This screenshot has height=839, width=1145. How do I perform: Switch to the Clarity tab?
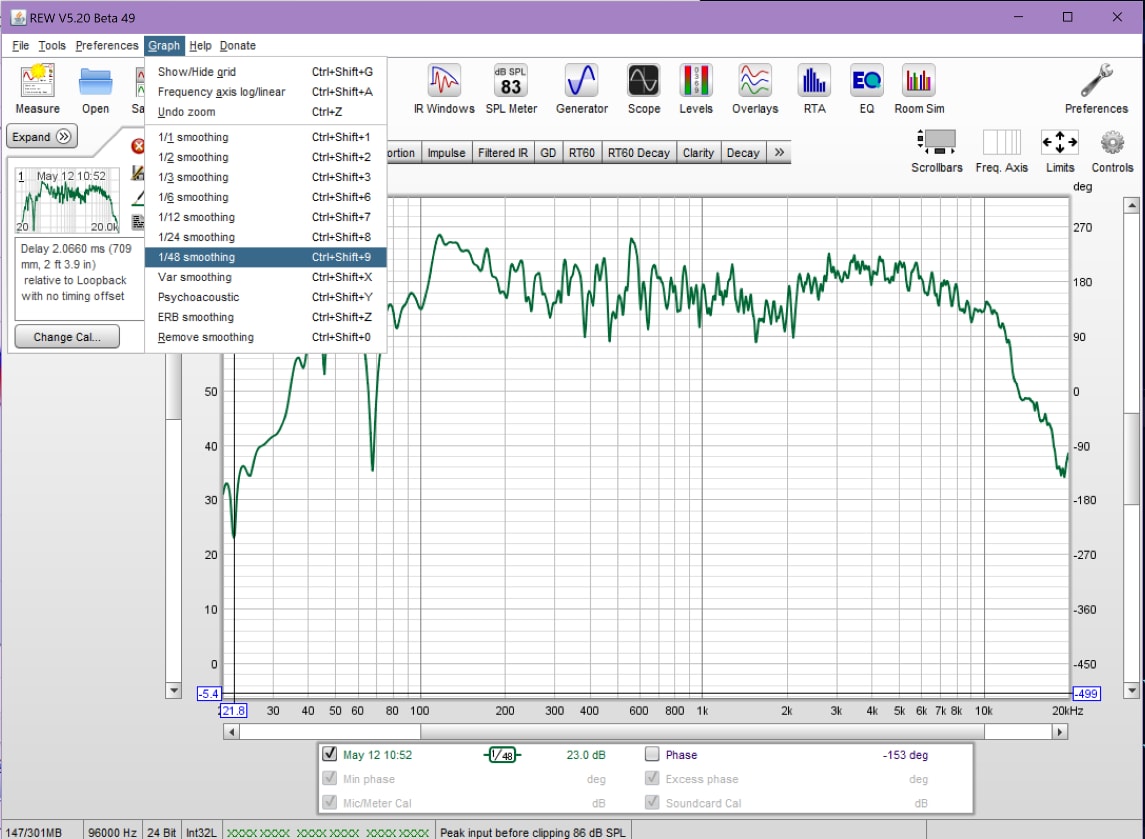(x=698, y=153)
